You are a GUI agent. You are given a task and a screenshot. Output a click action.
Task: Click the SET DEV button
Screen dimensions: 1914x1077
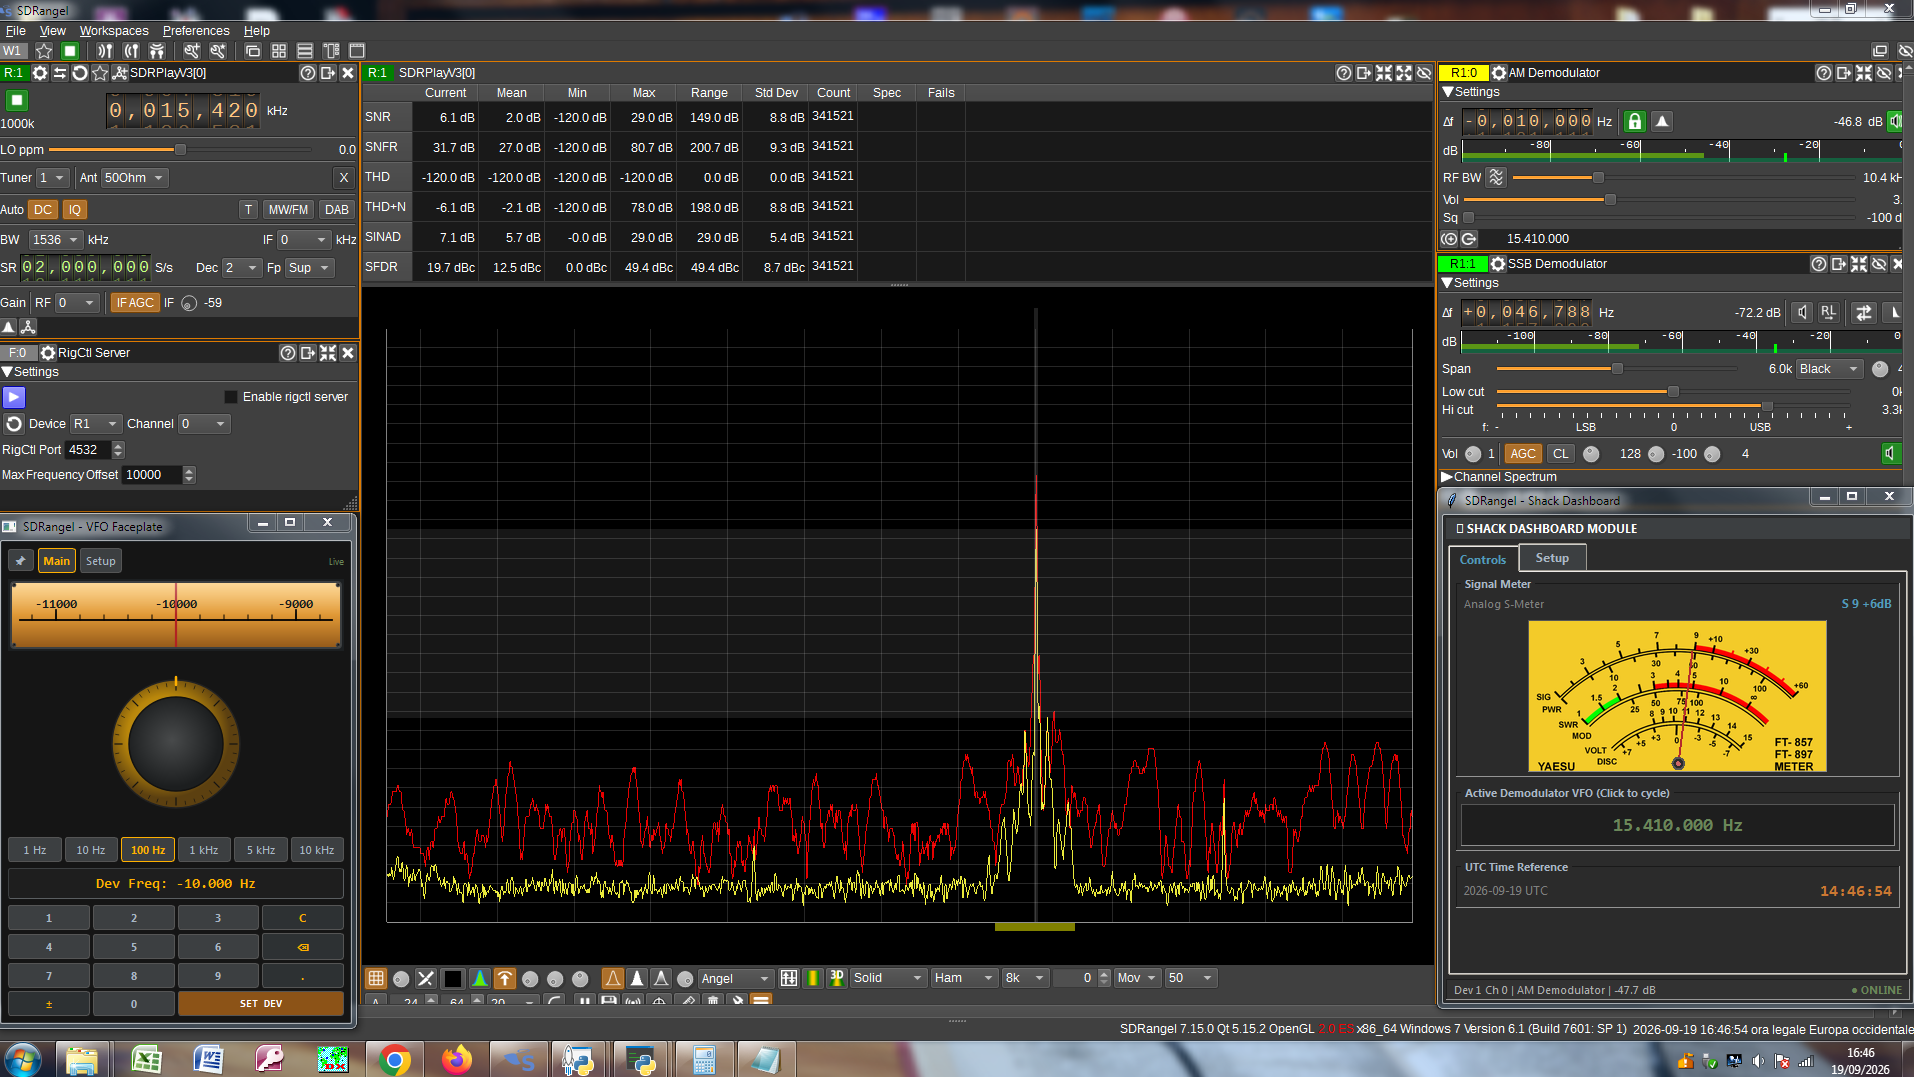261,1003
